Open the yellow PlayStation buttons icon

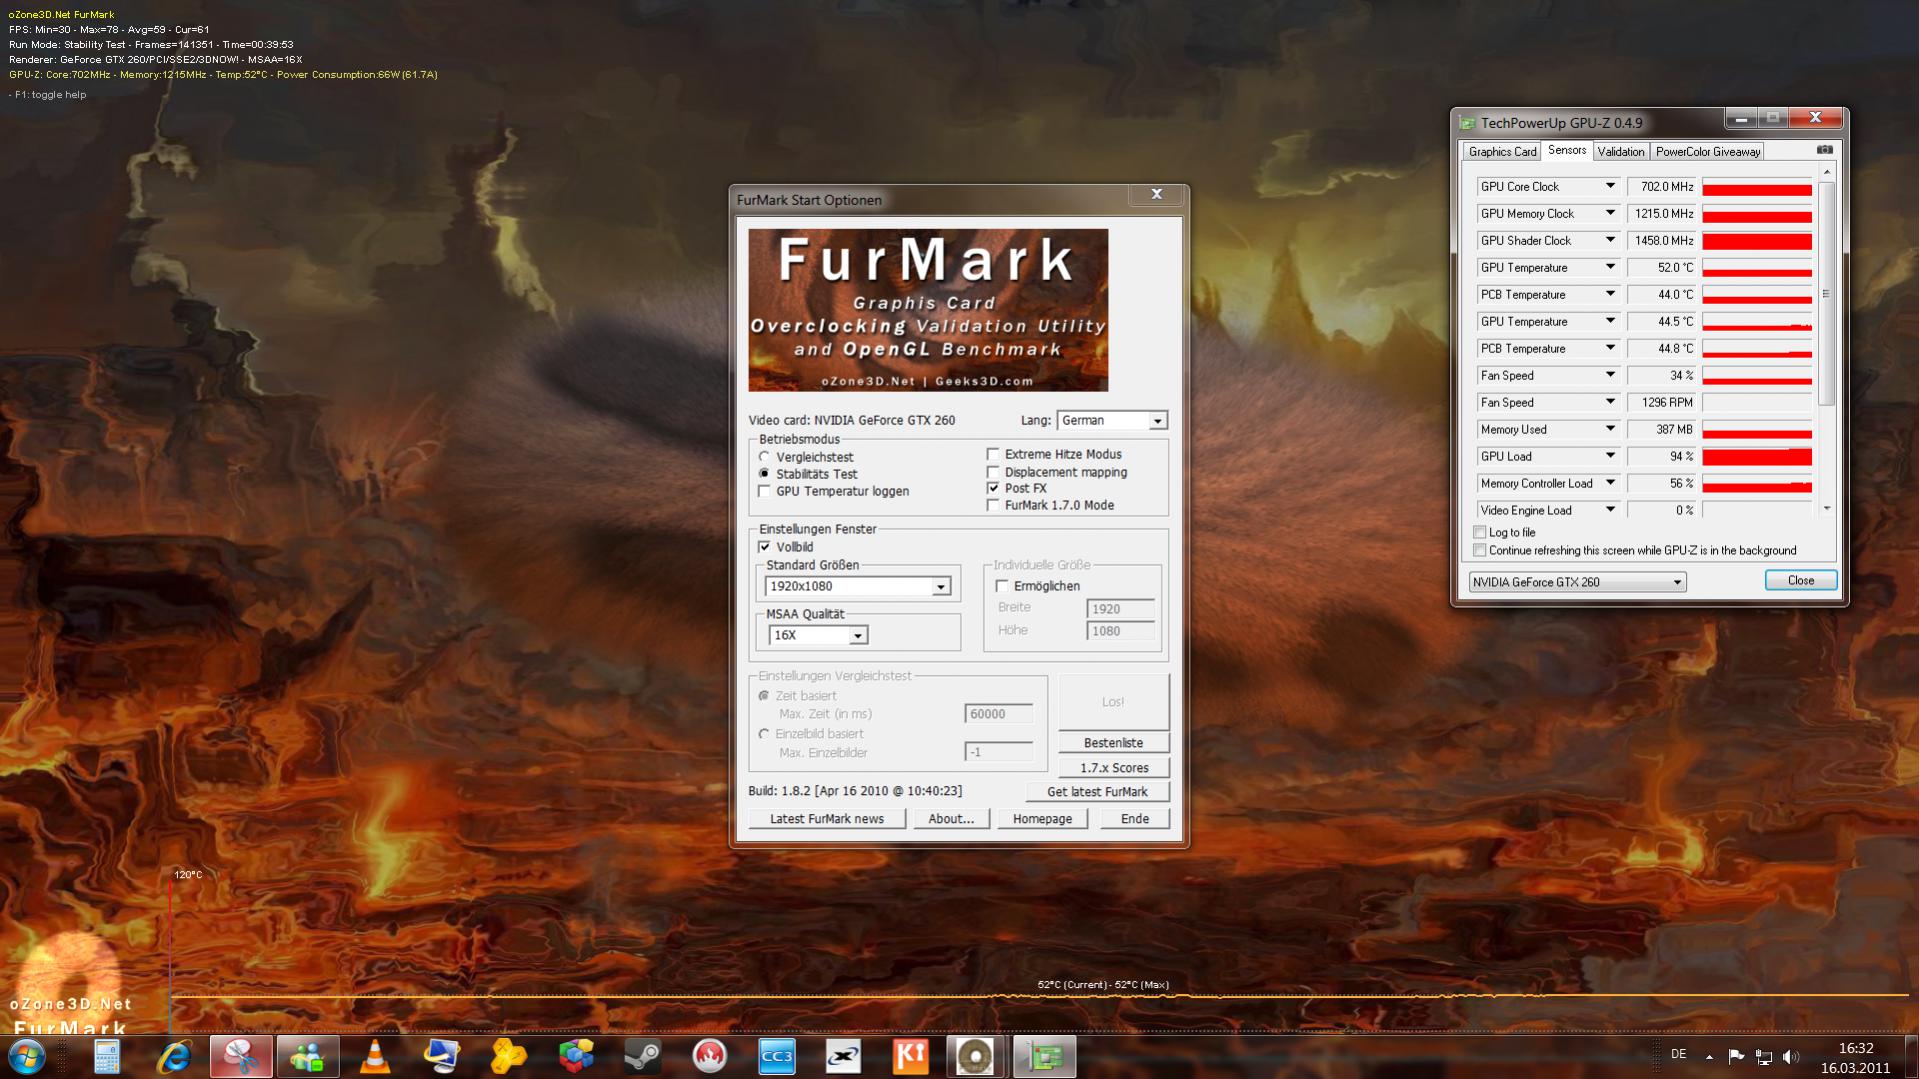tap(509, 1056)
